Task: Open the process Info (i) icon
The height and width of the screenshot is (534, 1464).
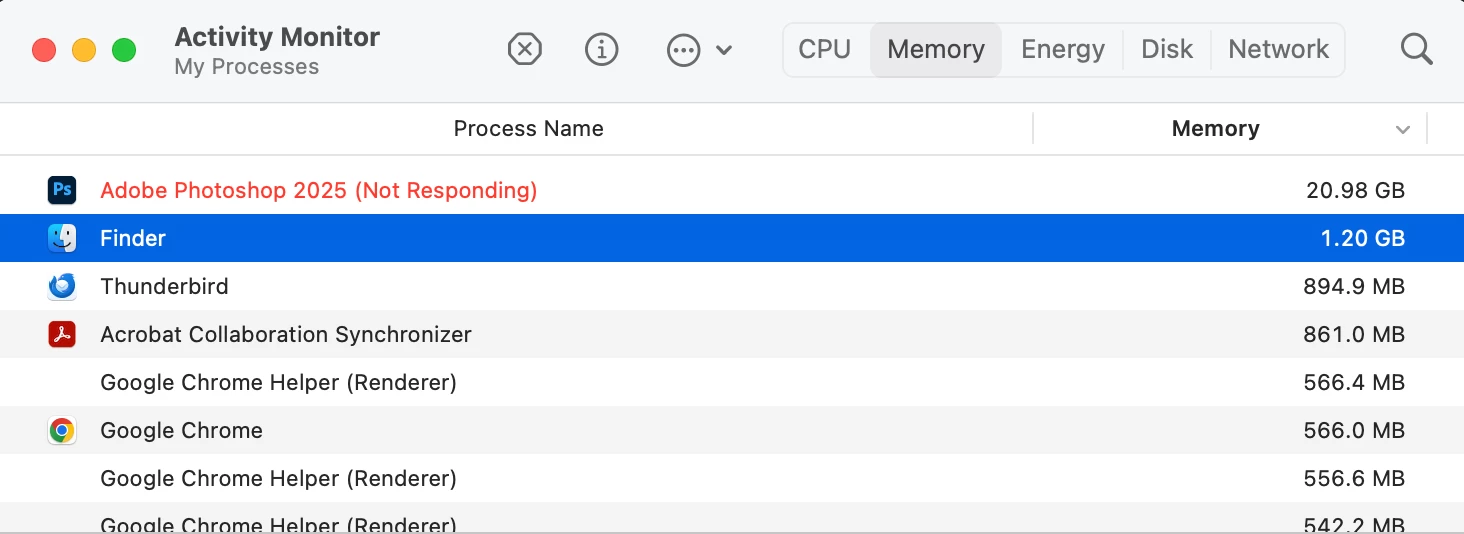Action: pos(601,49)
